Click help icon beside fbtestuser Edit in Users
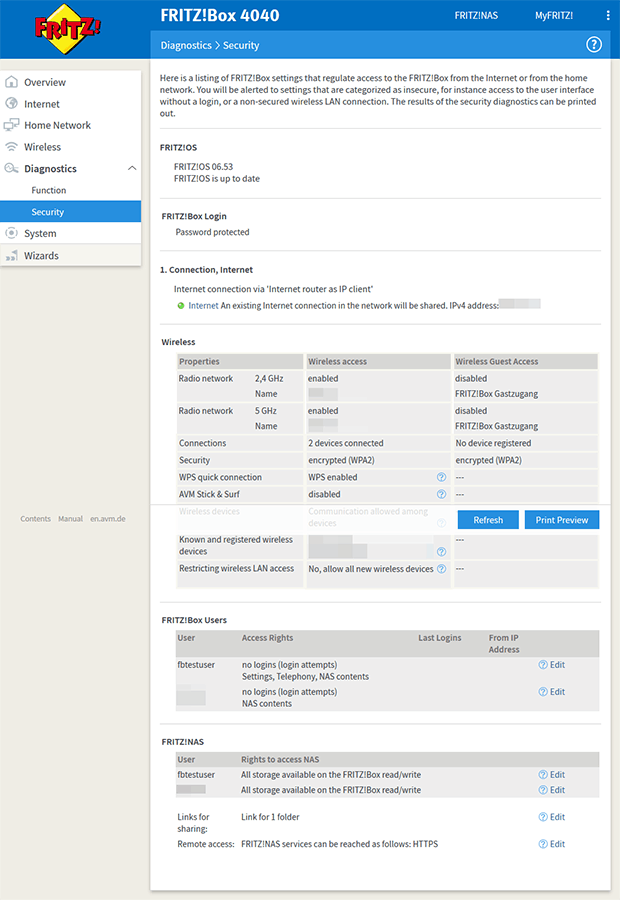Image resolution: width=620 pixels, height=900 pixels. (543, 665)
